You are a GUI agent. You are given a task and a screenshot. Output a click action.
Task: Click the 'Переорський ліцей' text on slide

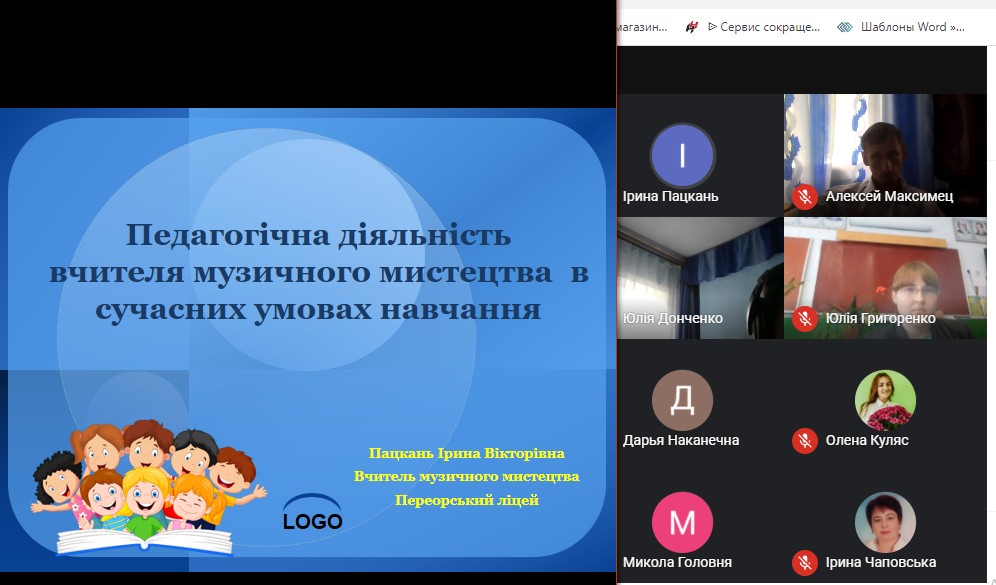tap(466, 500)
